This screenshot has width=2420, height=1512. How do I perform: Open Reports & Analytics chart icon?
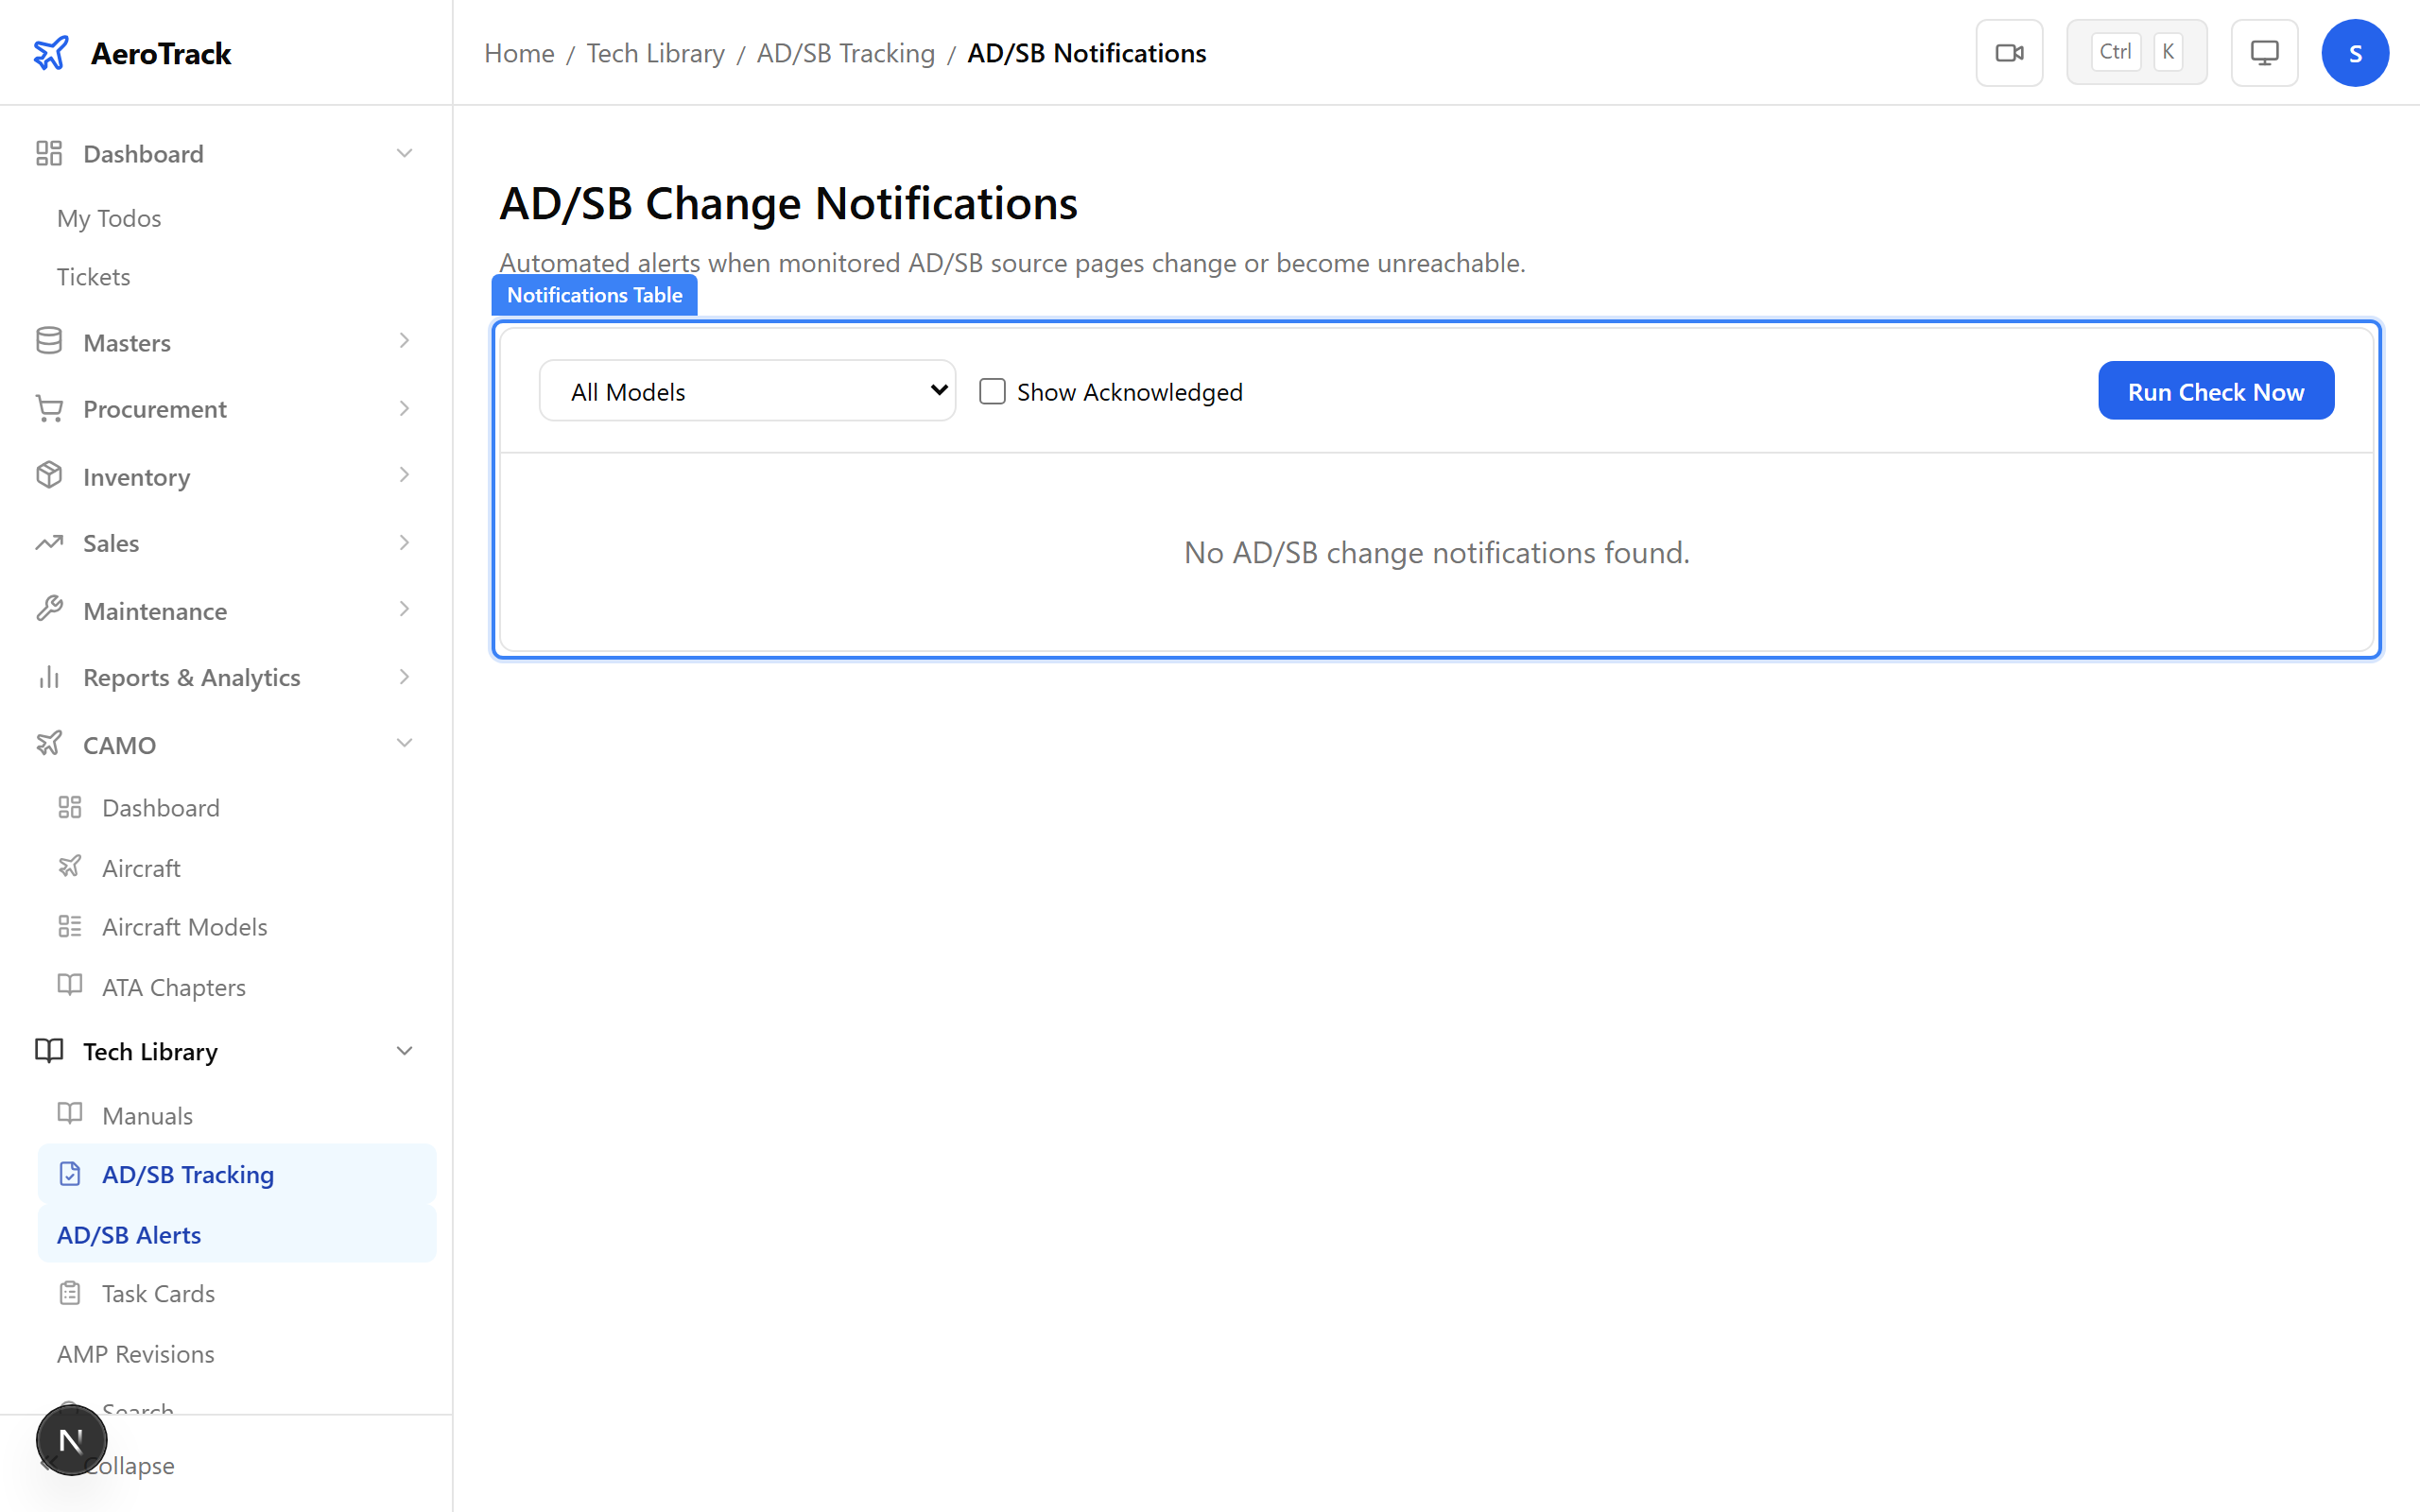coord(49,677)
